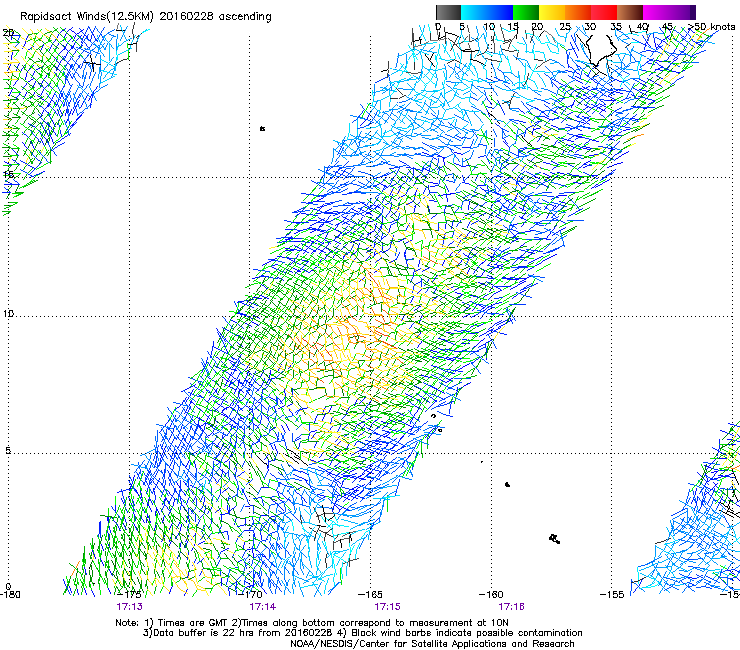
Task: Click the -180 longitude axis label
Action: (x=10, y=594)
